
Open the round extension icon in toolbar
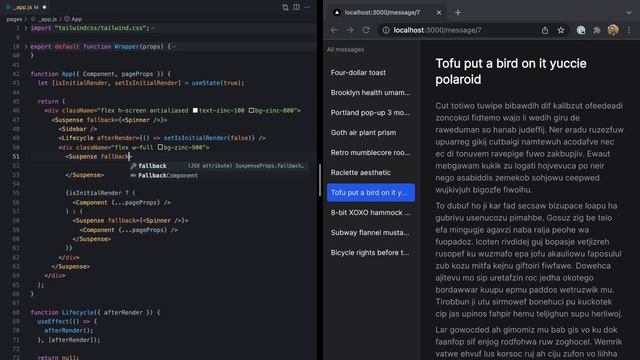coord(581,30)
